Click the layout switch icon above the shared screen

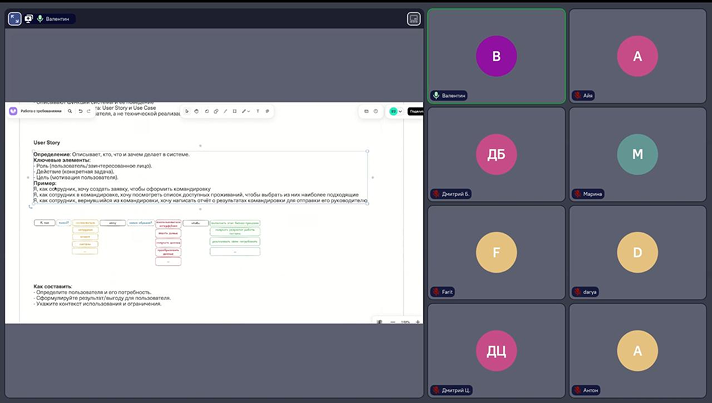(413, 19)
